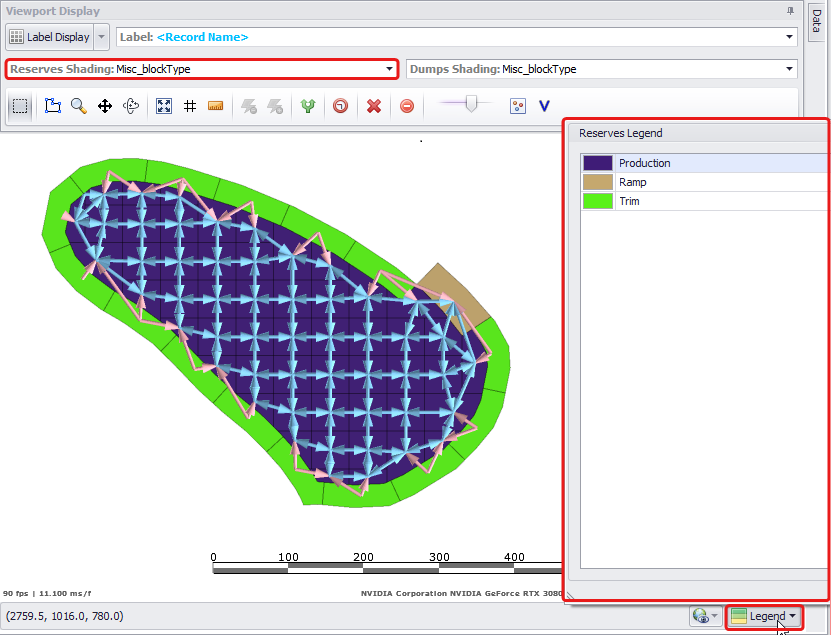Click the green dependency arrows icon
This screenshot has height=635, width=831.
tap(309, 106)
